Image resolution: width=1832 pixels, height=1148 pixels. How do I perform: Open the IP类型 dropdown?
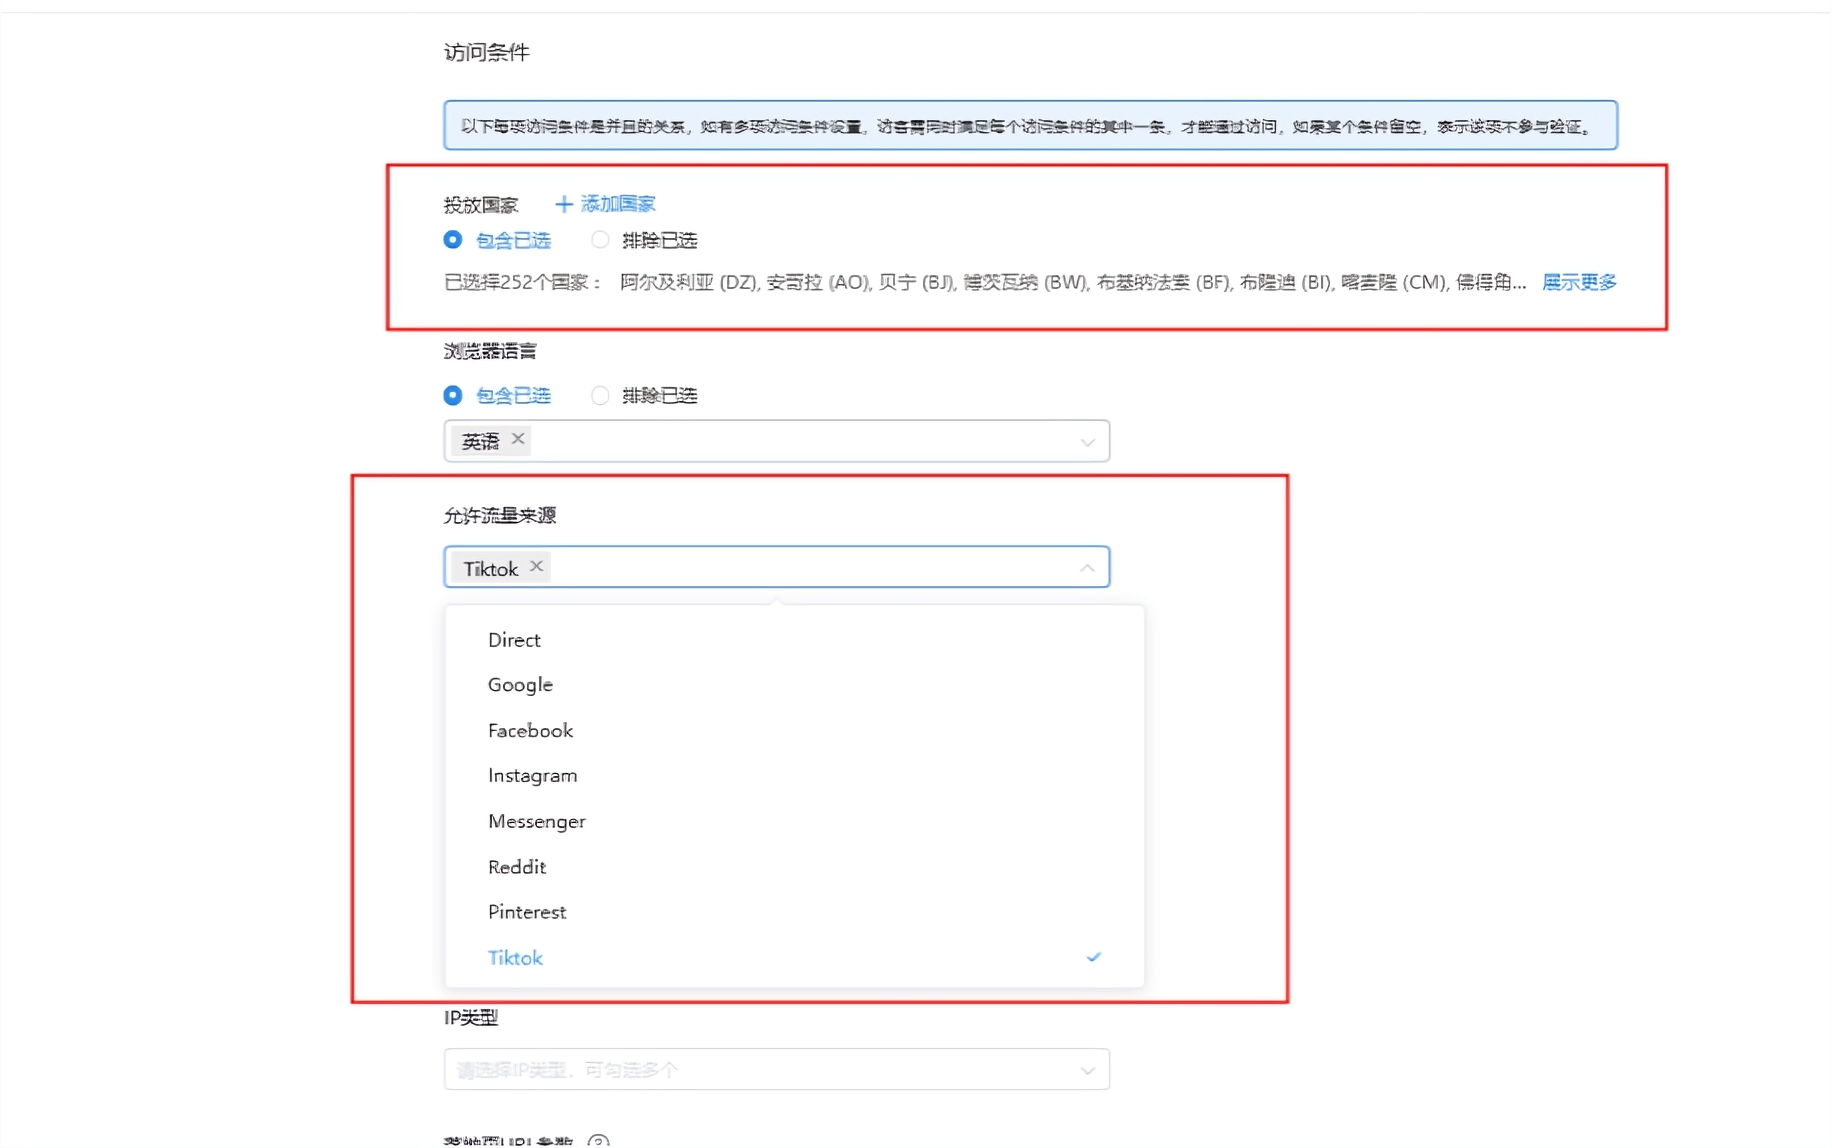click(x=777, y=1069)
